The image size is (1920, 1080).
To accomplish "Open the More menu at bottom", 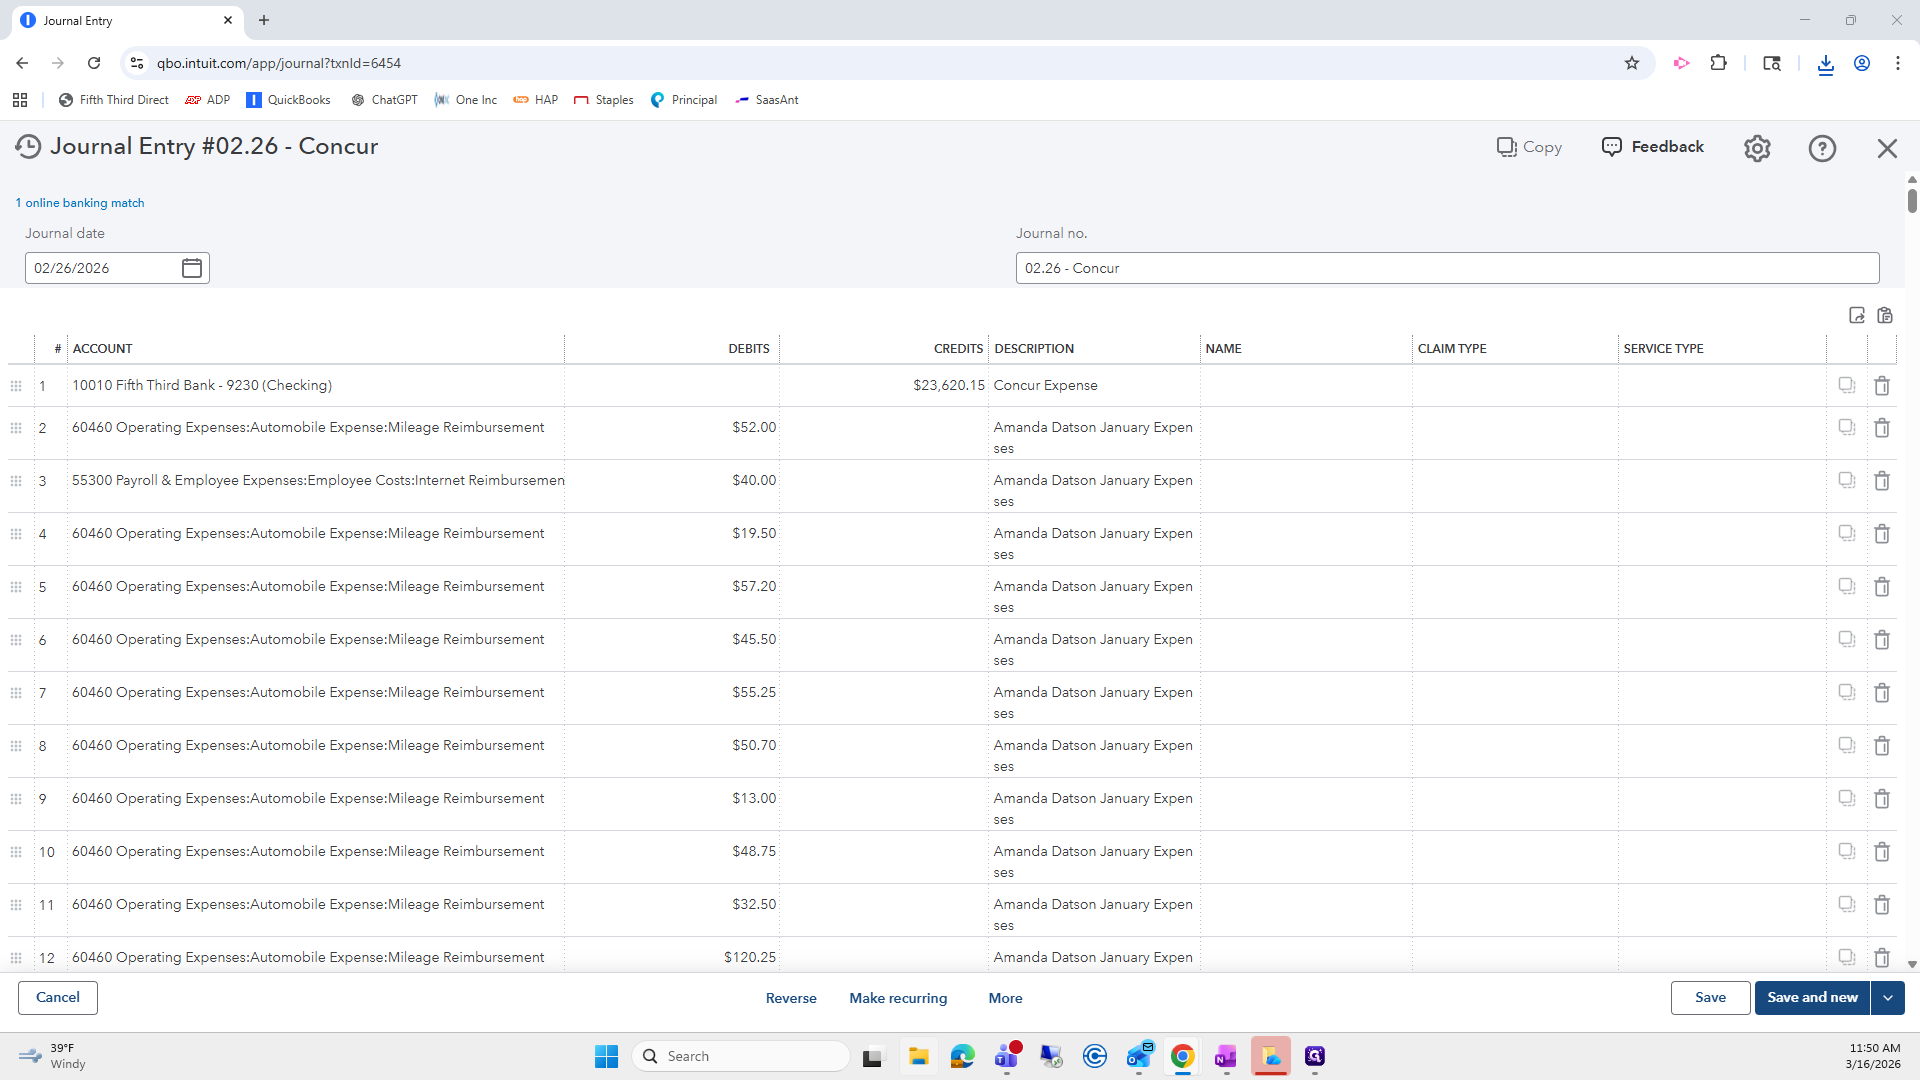I will coord(1005,998).
